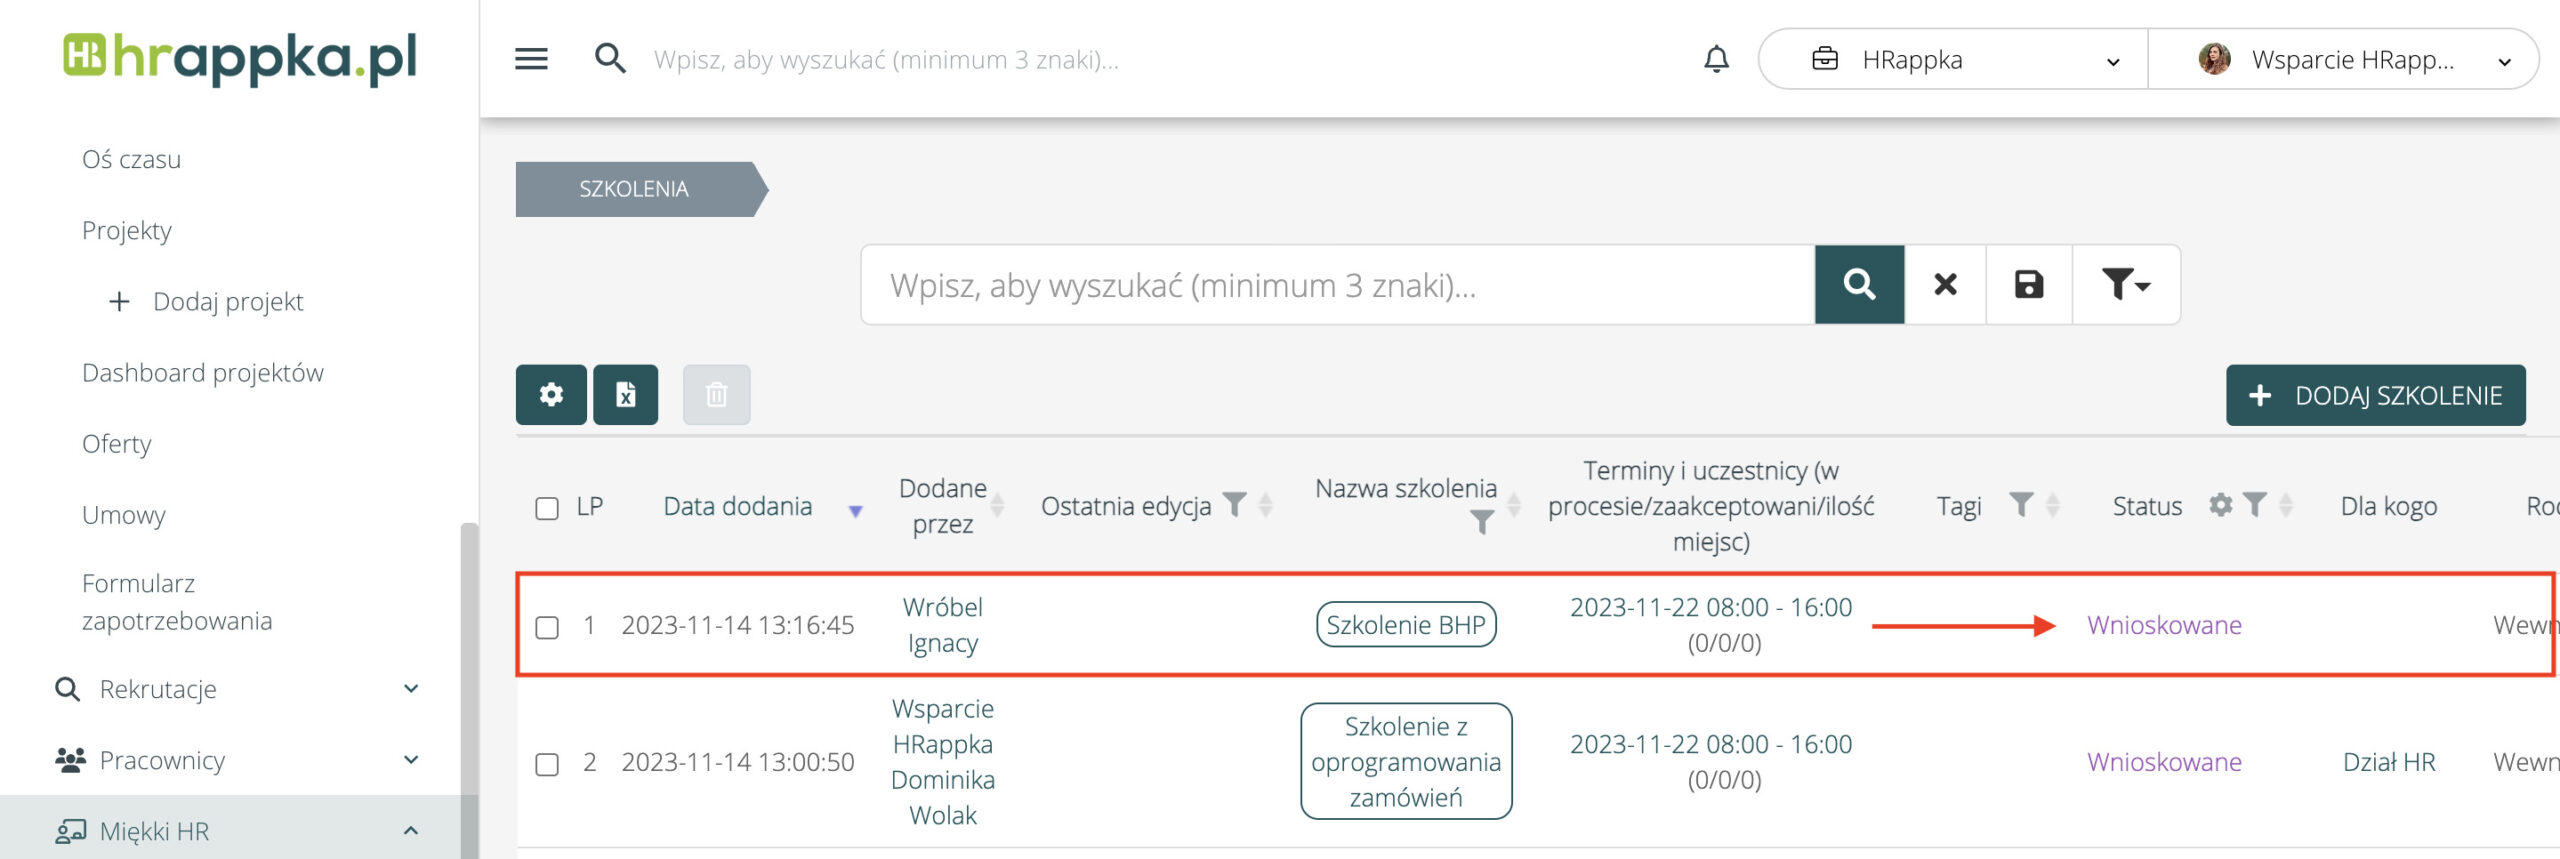Click Wsparcie HRappka Dominika Wolak link
2560x859 pixels.
[x=943, y=762]
